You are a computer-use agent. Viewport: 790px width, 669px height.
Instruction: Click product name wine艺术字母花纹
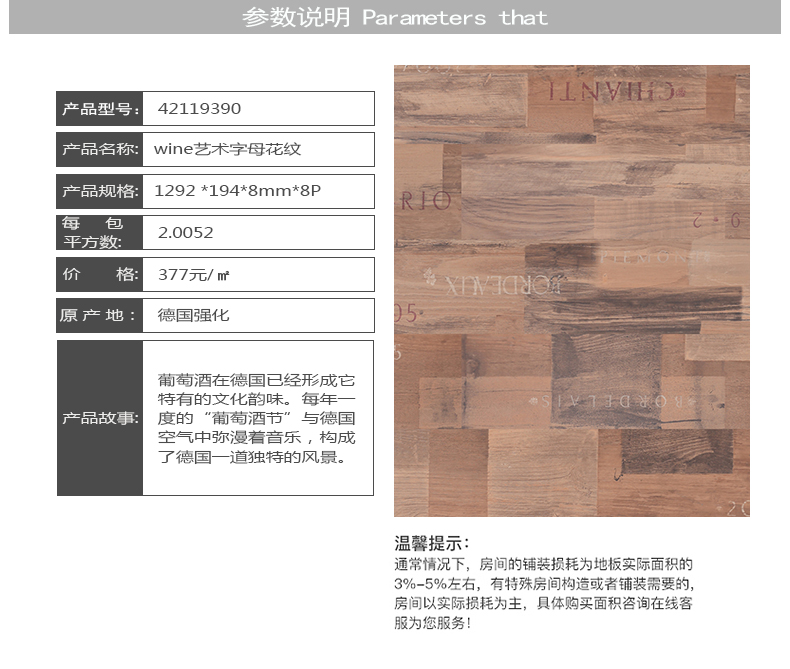coord(228,149)
